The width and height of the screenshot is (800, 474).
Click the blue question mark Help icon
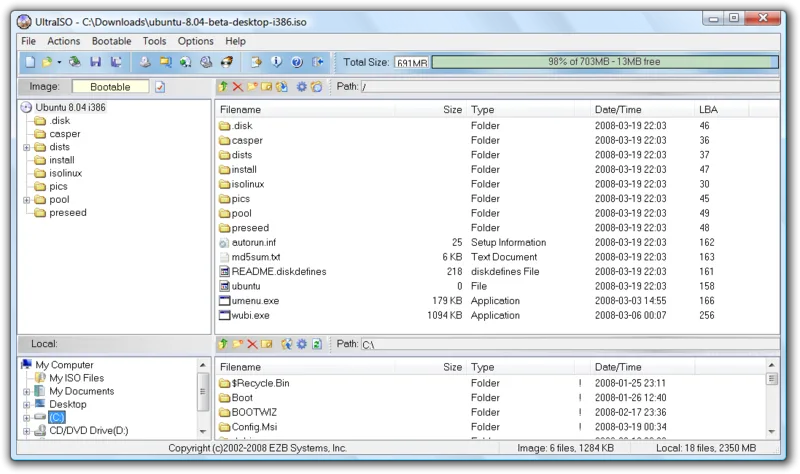pyautogui.click(x=296, y=62)
